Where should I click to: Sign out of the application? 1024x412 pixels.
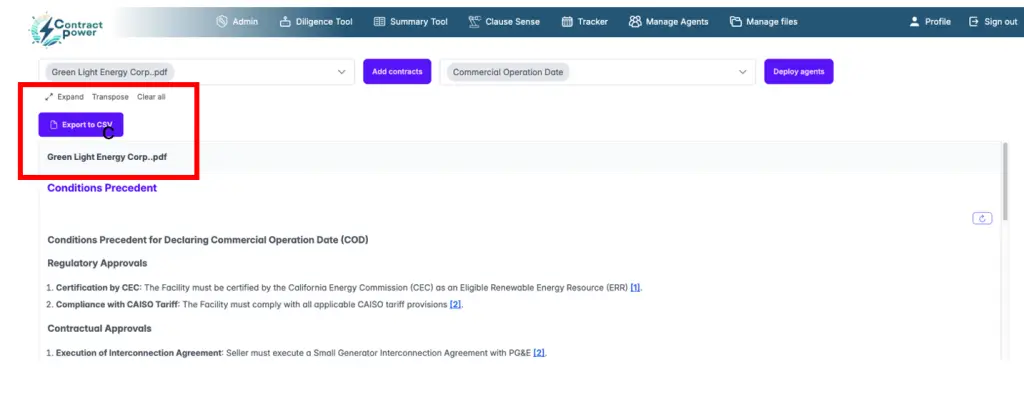click(x=993, y=22)
